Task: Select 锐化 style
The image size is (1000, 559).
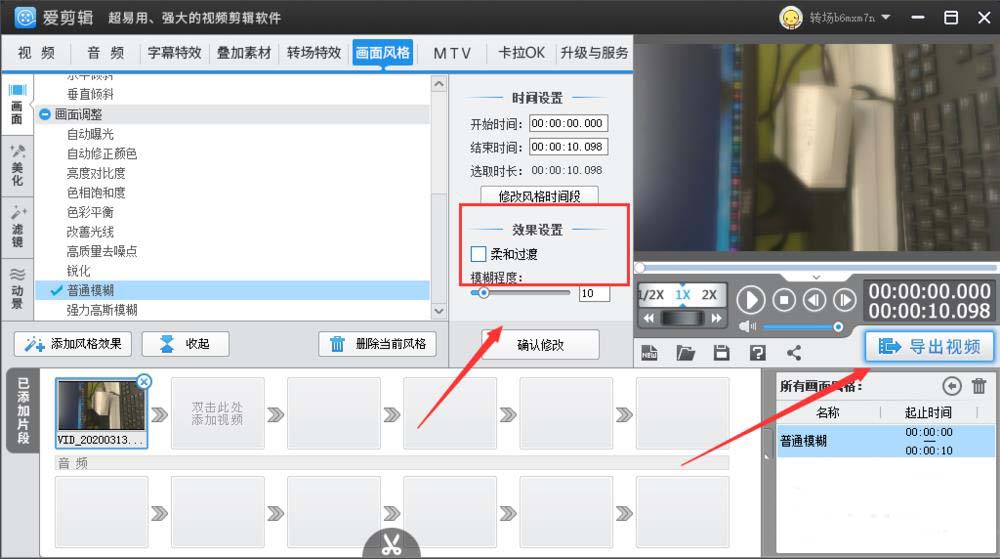Action: click(78, 271)
